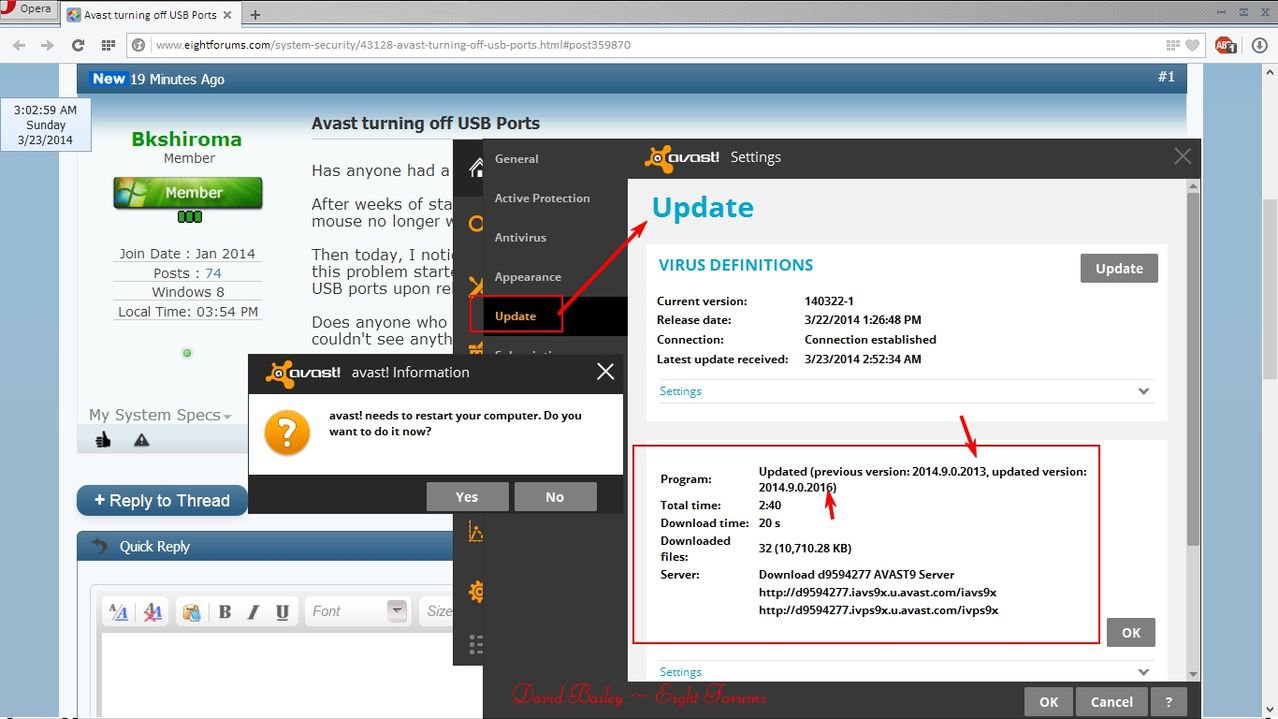Viewport: 1278px width, 719px height.
Task: Click avast list menu sidebar icon
Action: (x=476, y=643)
